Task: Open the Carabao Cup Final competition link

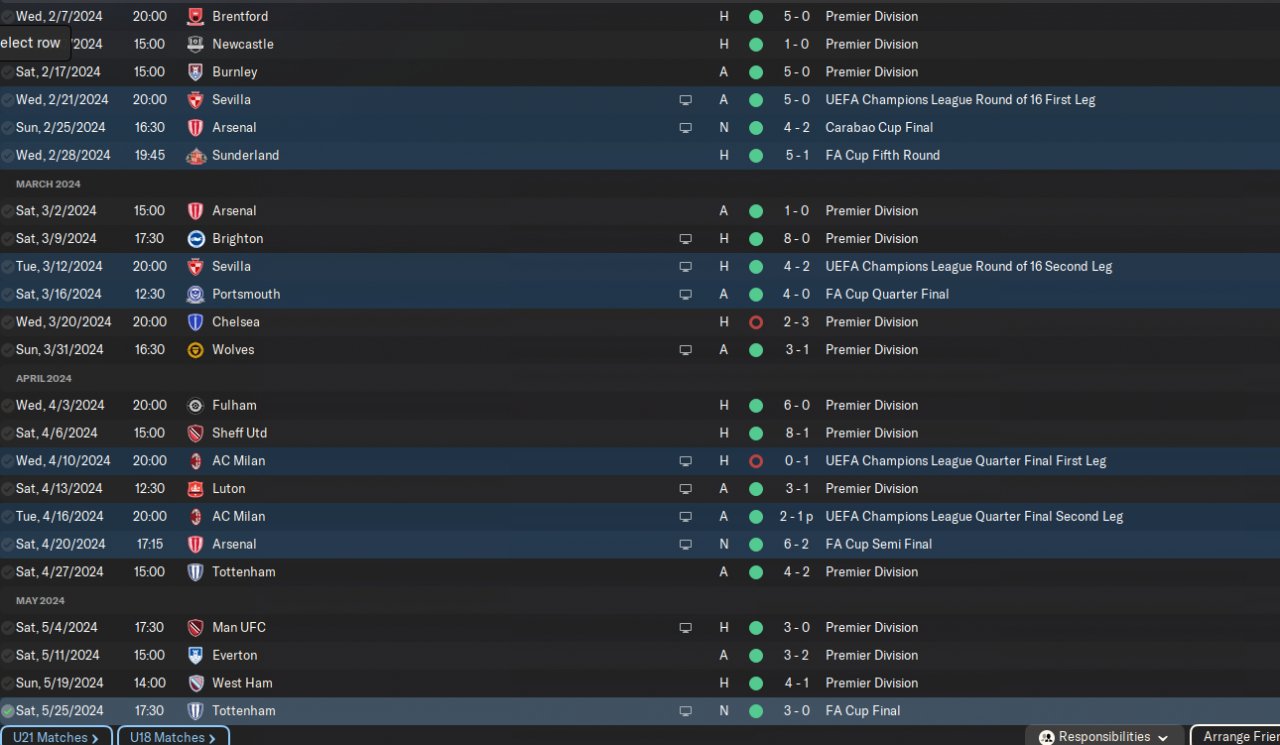Action: point(878,127)
